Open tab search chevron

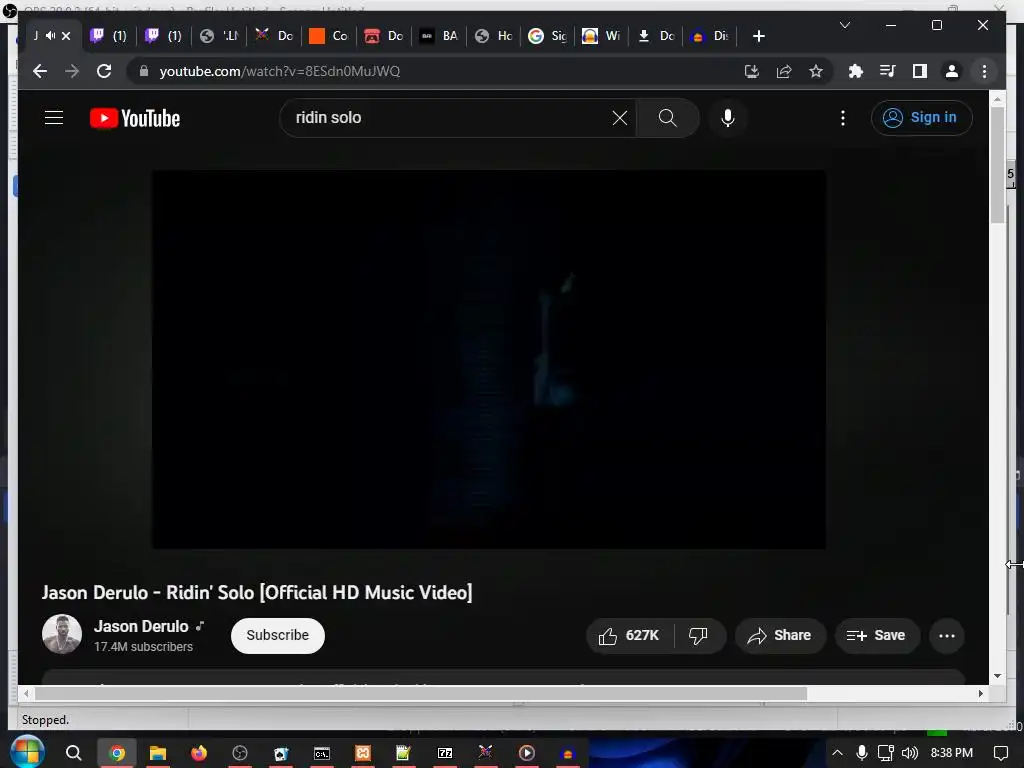click(x=844, y=25)
